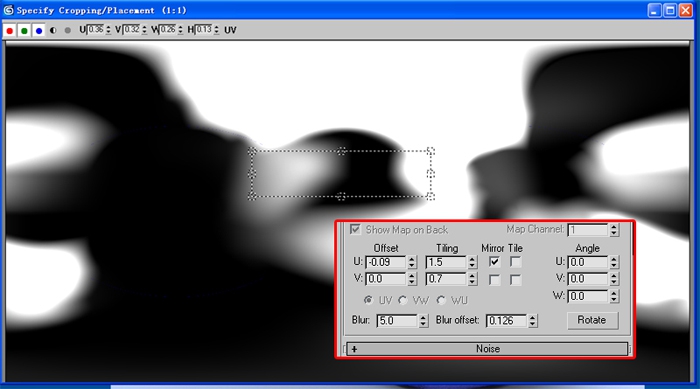This screenshot has height=389, width=700.
Task: Enable the U Tile checkbox
Action: [515, 262]
